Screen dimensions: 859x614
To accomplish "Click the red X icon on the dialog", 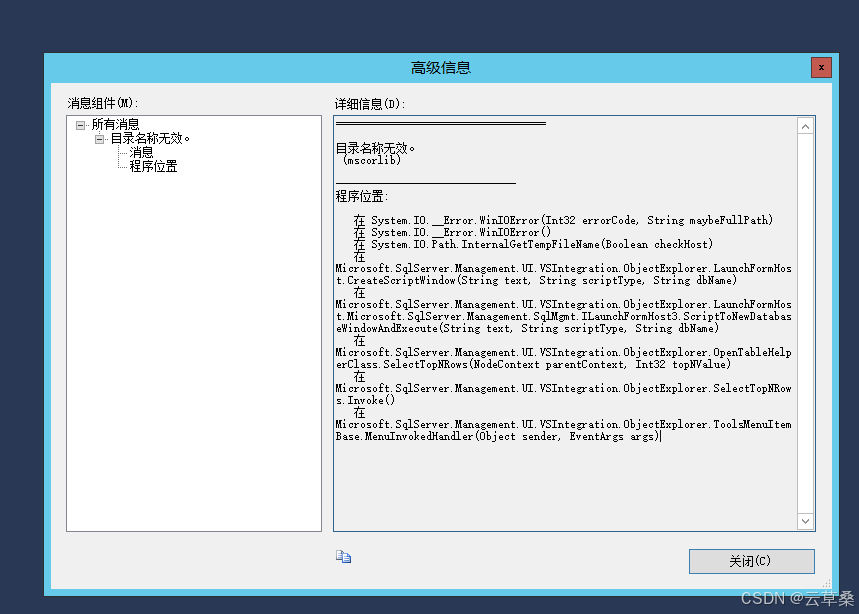I will pos(821,67).
